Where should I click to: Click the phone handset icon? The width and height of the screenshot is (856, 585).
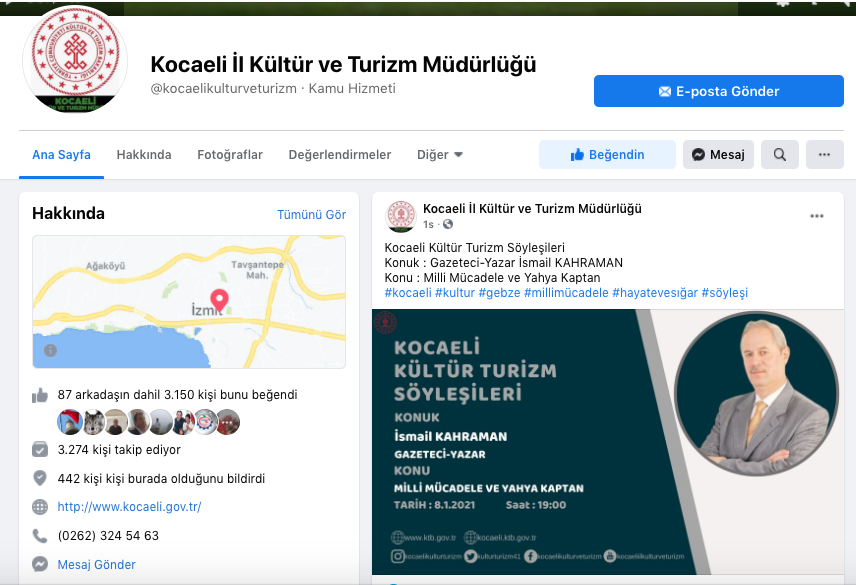pyautogui.click(x=40, y=536)
